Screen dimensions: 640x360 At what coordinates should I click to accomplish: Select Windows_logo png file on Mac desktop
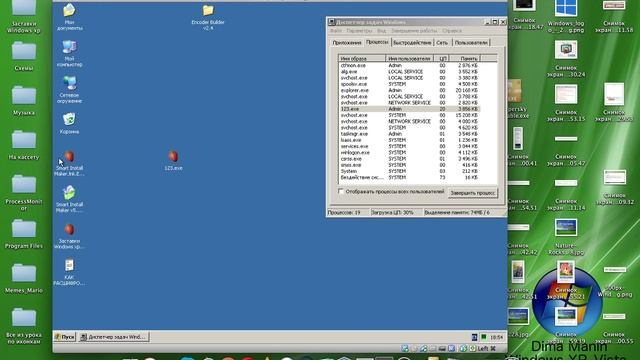tap(566, 8)
